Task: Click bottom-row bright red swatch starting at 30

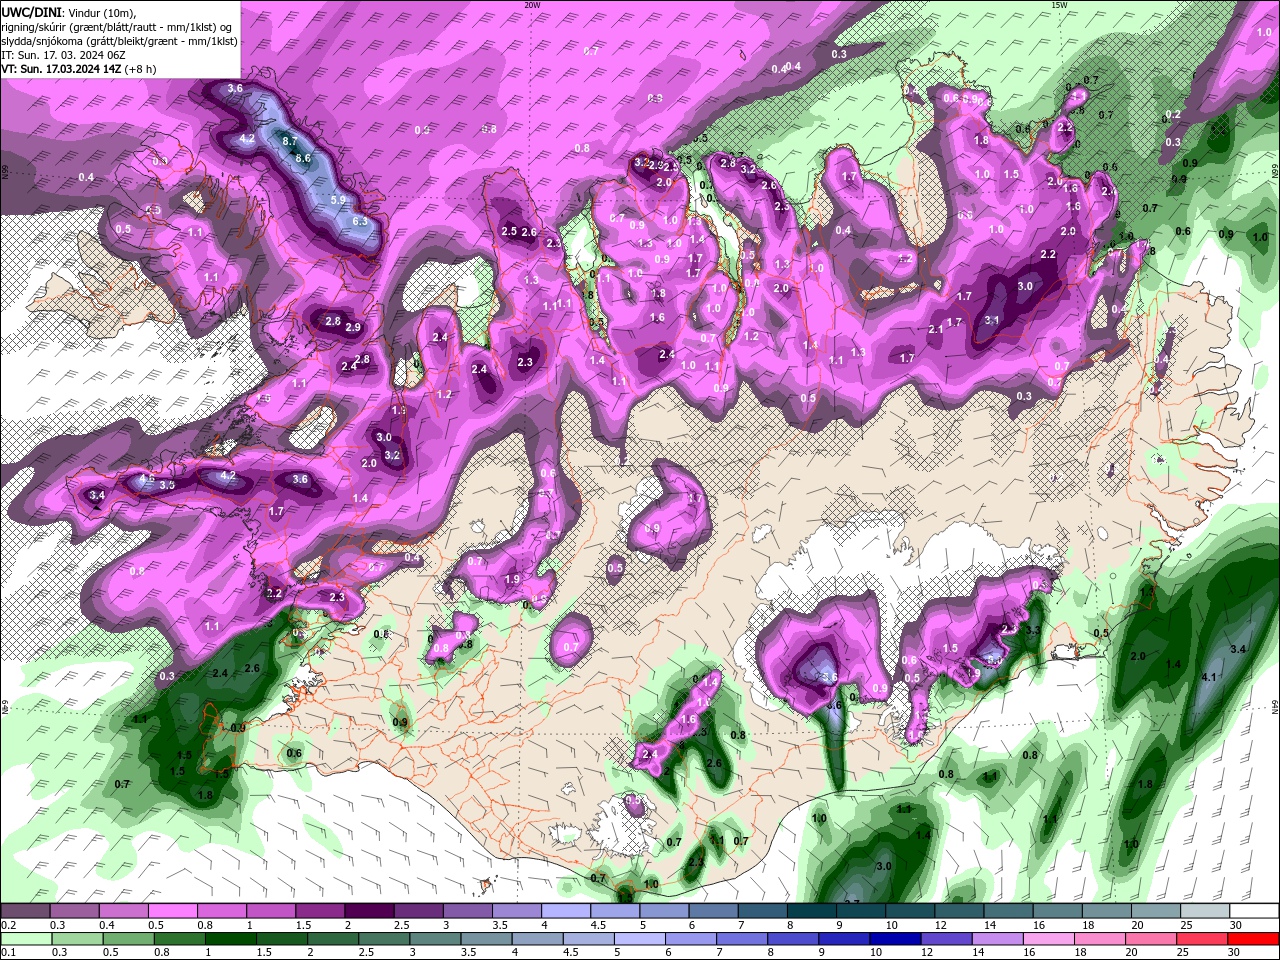Action: (x=1255, y=939)
